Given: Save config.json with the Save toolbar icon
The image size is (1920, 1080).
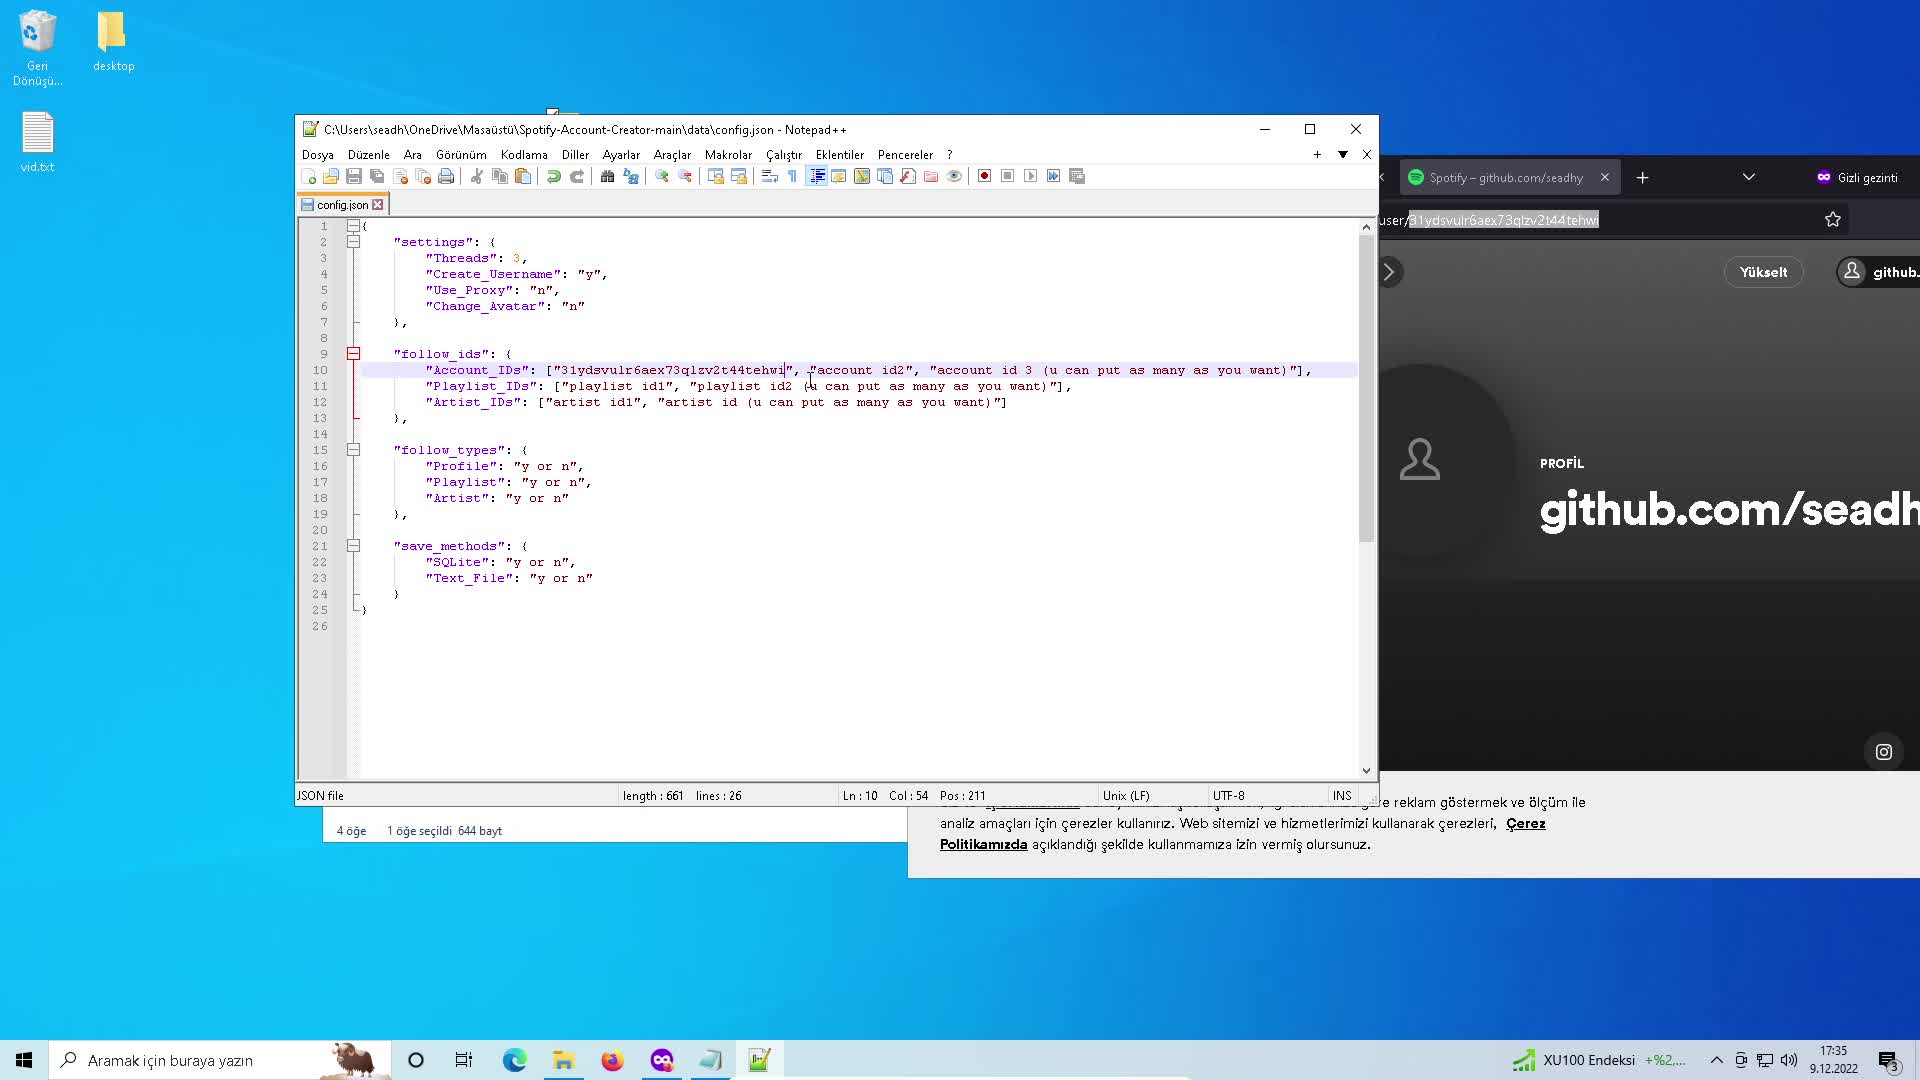Looking at the screenshot, I should (x=353, y=176).
